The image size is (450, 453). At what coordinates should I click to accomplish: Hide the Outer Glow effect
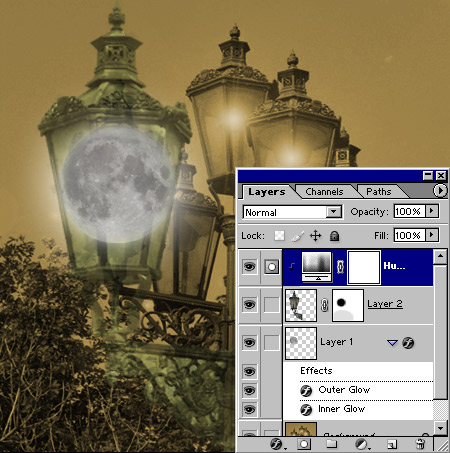[x=249, y=390]
